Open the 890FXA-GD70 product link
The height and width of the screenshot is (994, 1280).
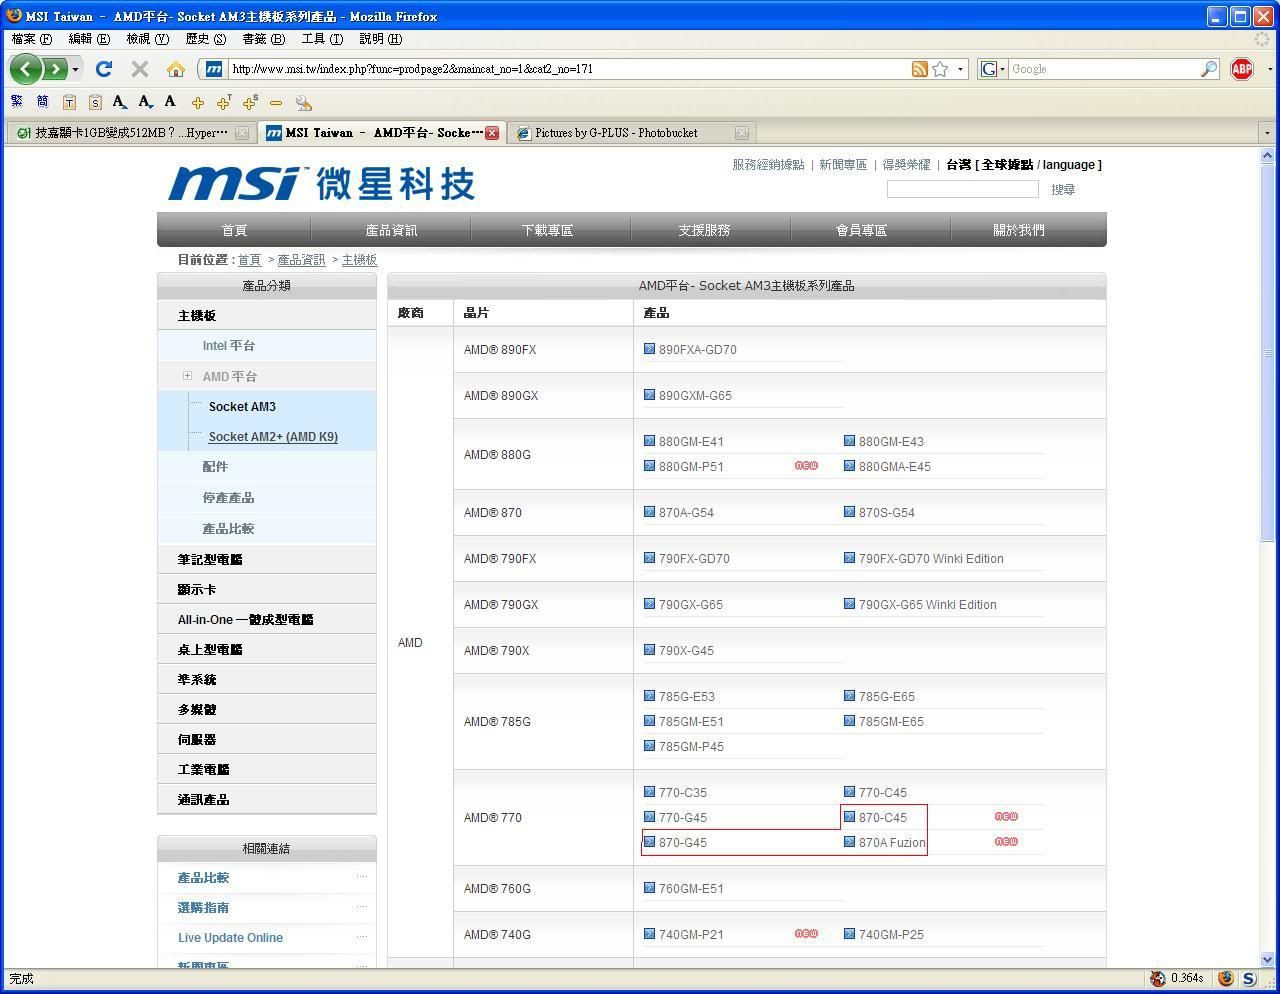tap(697, 350)
